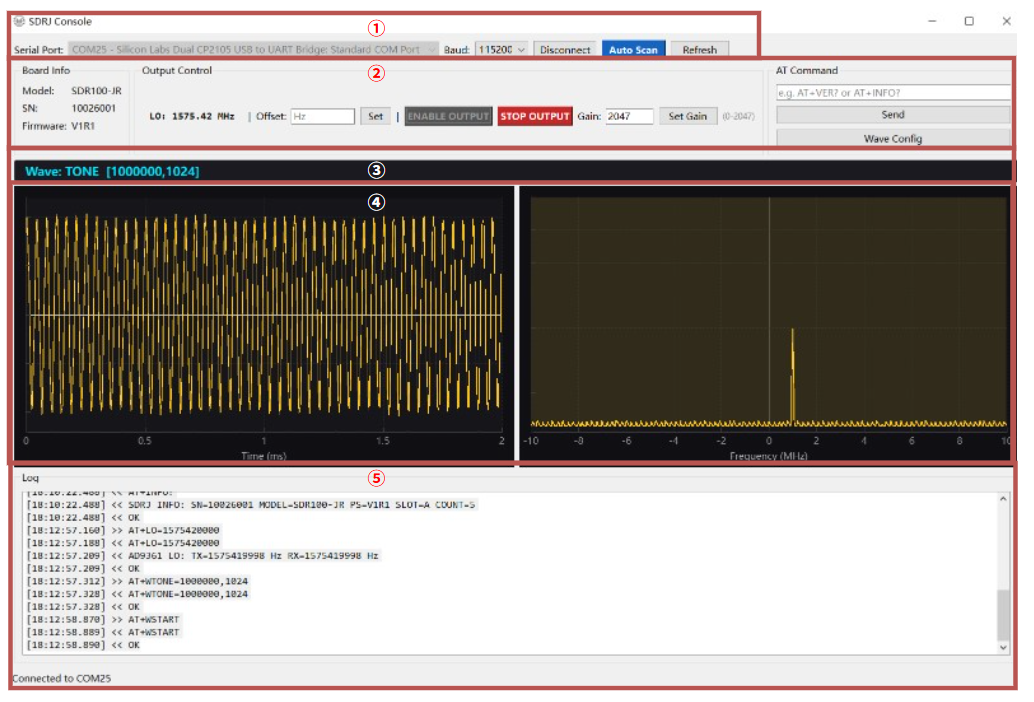The image size is (1034, 702).
Task: Click sent log line '>> AT+WTONE=1000000,1024'
Action: (137, 581)
